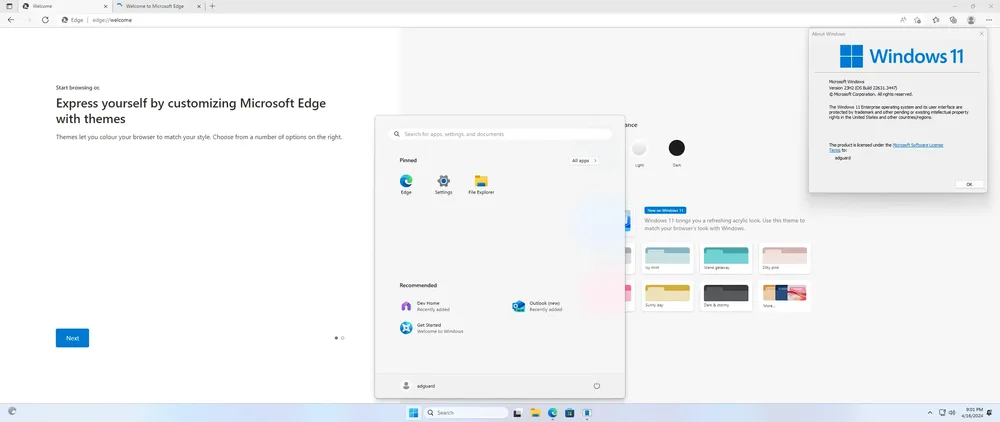Open the clock and date in taskbar
The image size is (1000, 422).
[x=974, y=412]
